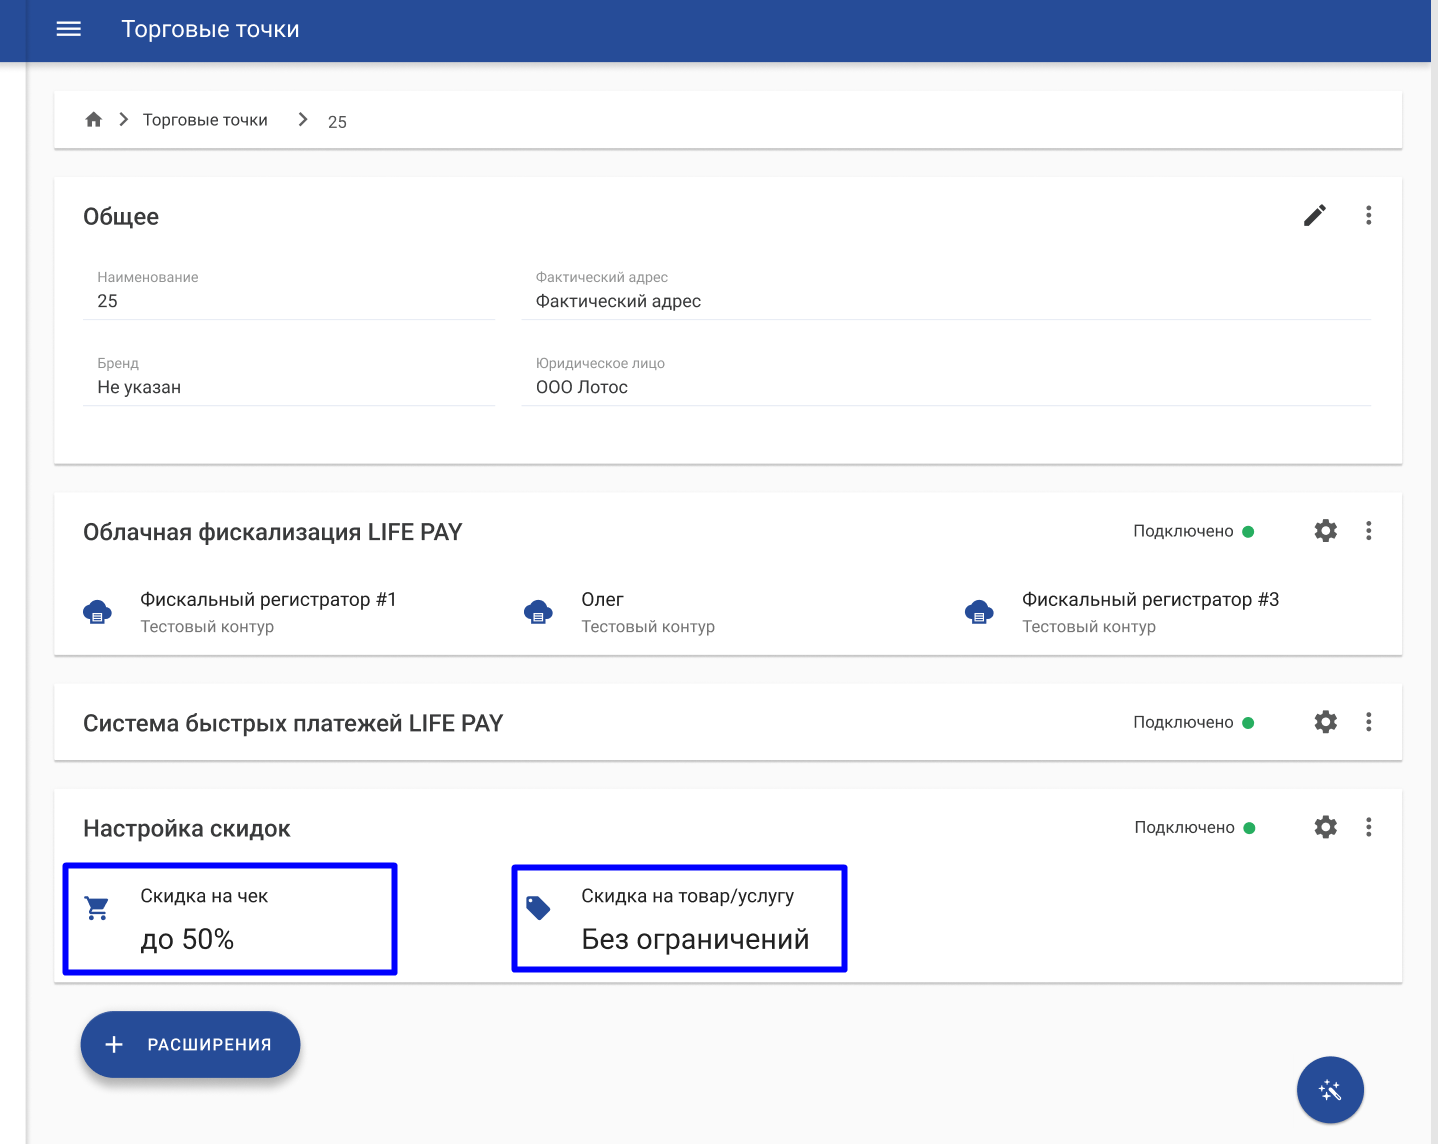Click the Юридическое лицо value ООО Лотос
The image size is (1438, 1144).
[x=582, y=387]
